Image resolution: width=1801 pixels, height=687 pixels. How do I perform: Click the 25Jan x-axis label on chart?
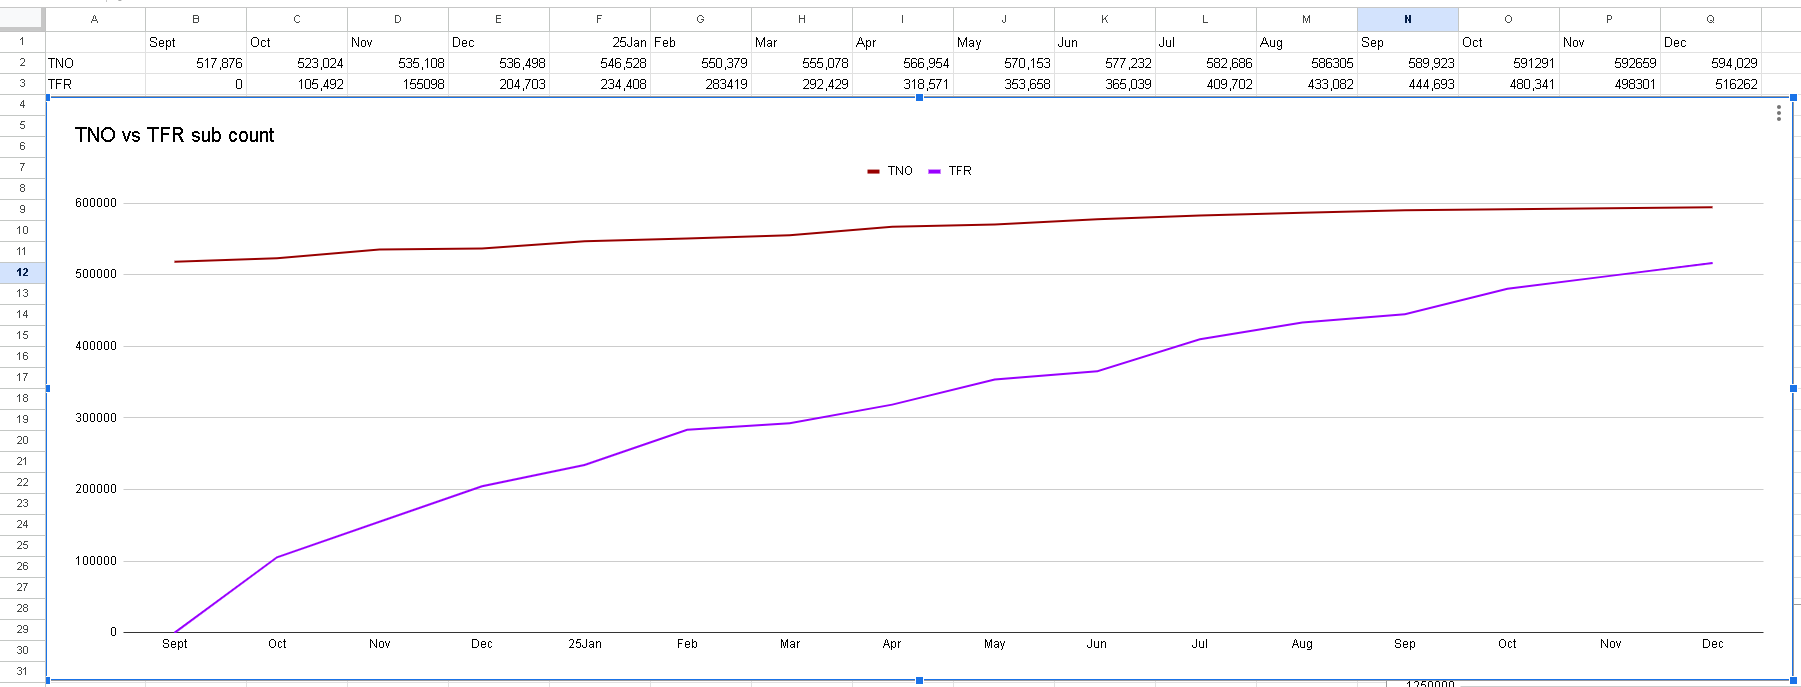585,644
